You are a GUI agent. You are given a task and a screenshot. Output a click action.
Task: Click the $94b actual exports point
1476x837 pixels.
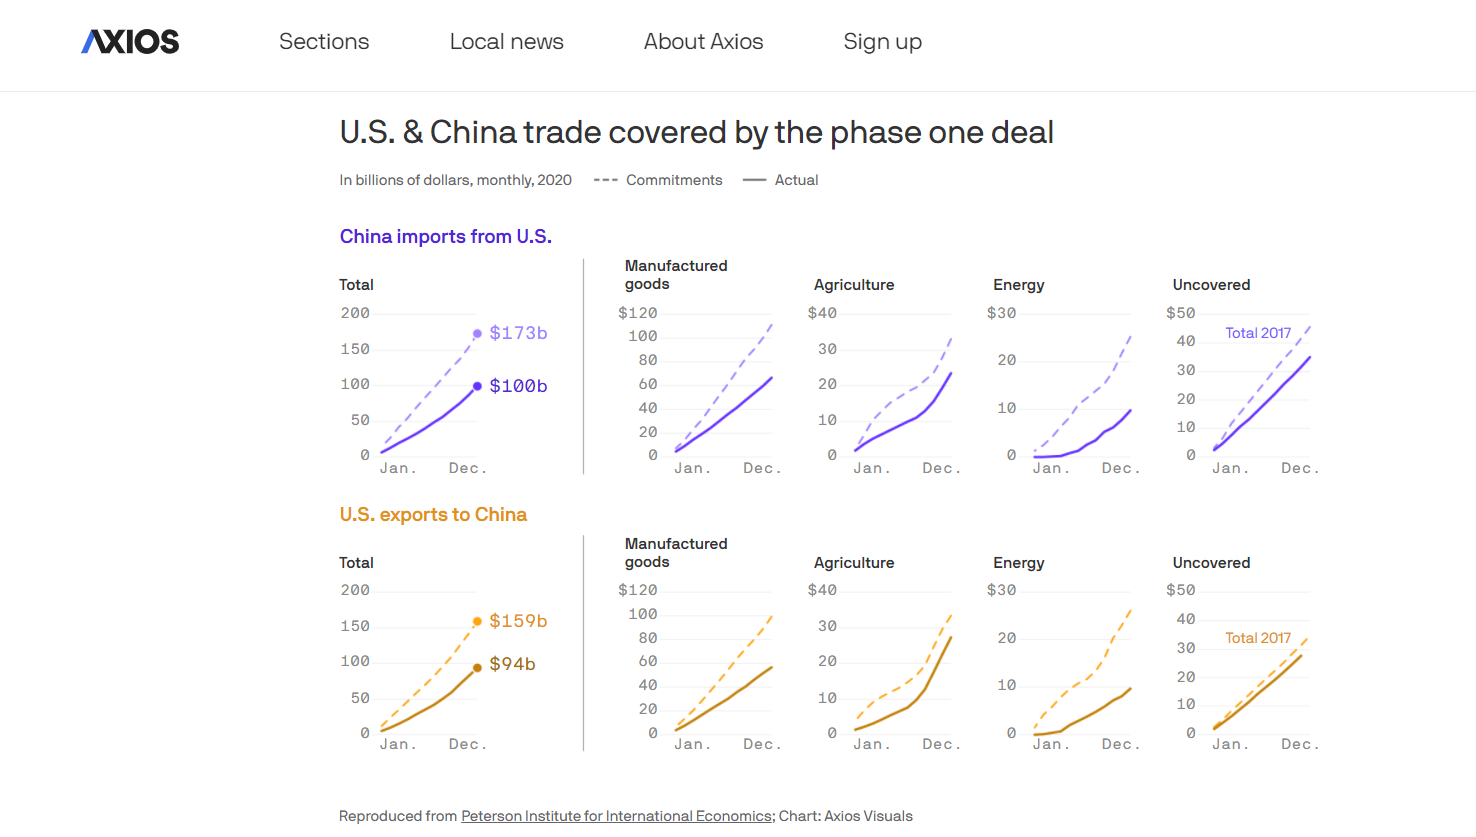[x=477, y=667]
